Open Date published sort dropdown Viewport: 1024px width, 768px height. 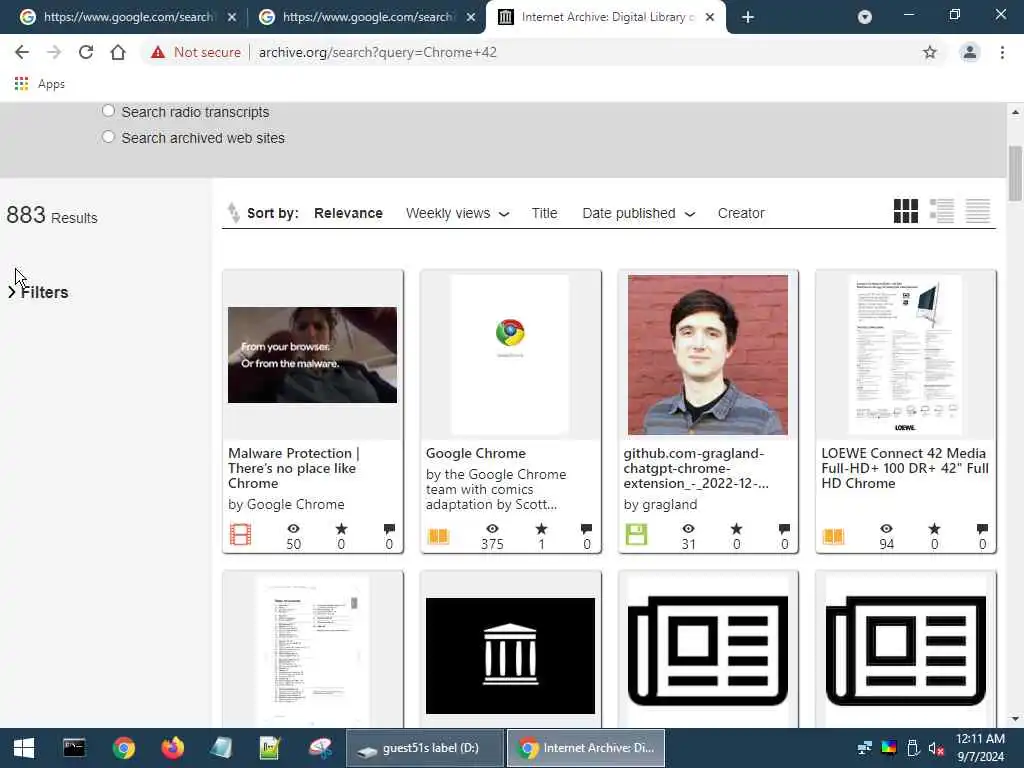coord(638,213)
